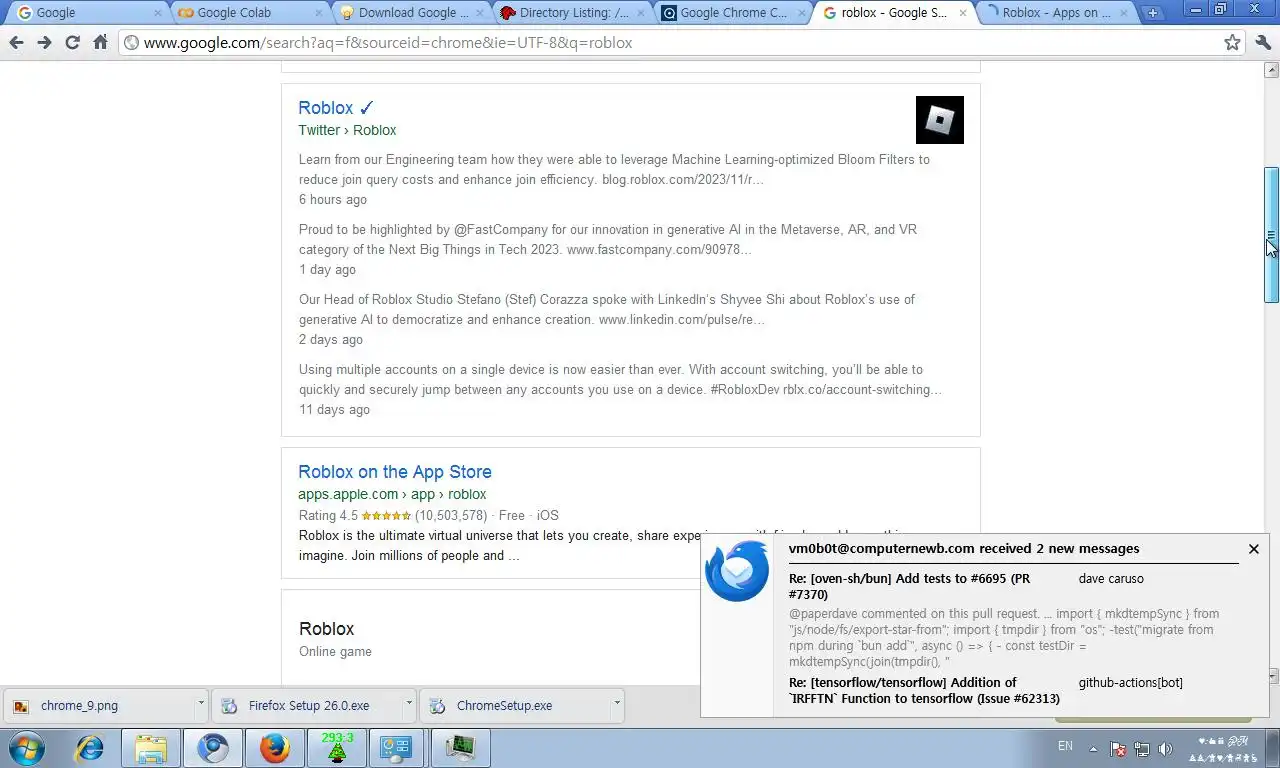
Task: Click blog.roblox.com link in first tweet
Action: (682, 180)
